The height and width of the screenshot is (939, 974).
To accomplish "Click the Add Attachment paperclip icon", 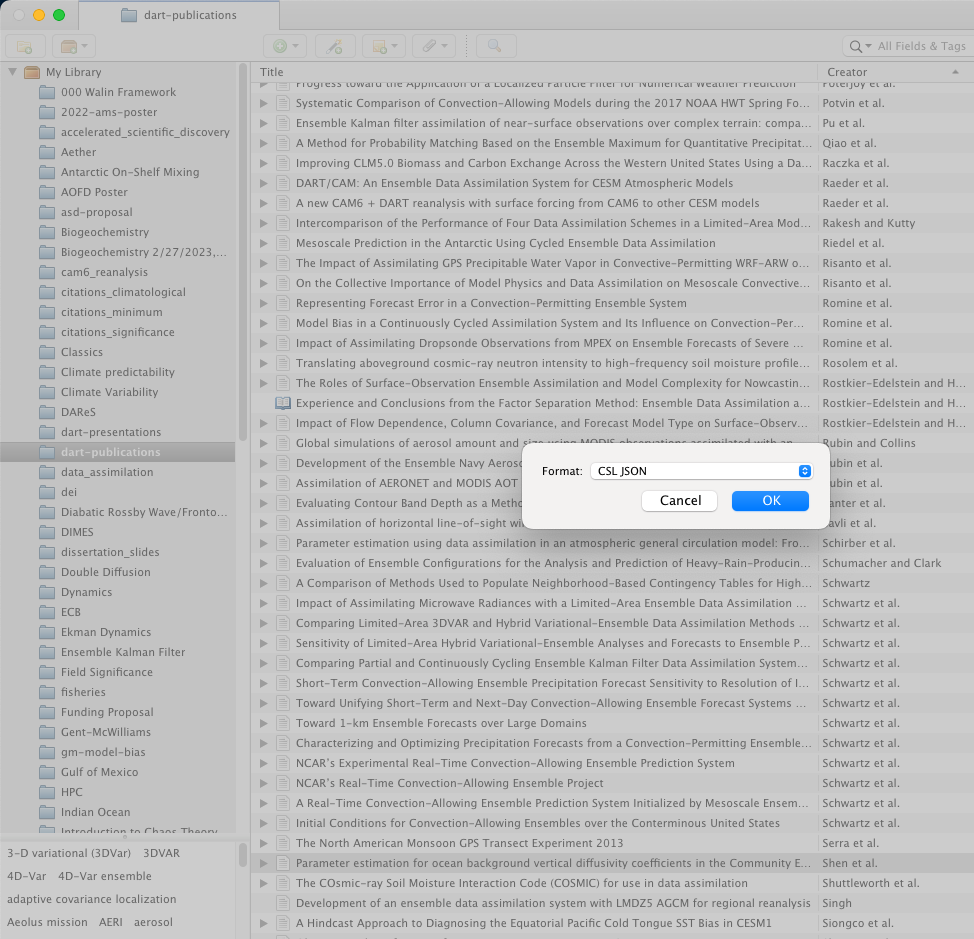I will (x=433, y=46).
